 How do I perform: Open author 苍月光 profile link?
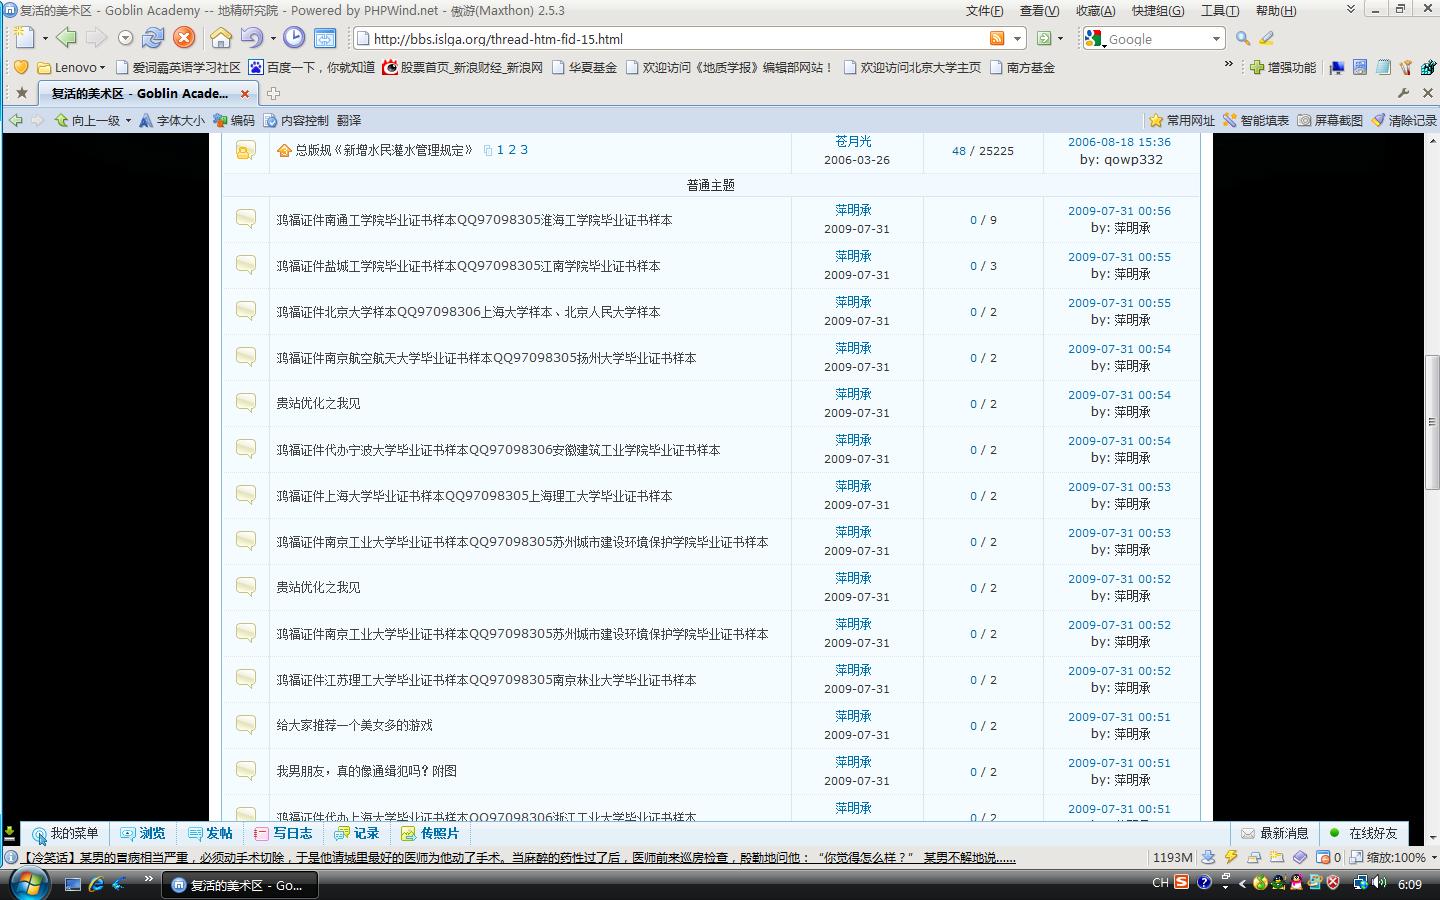[853, 141]
